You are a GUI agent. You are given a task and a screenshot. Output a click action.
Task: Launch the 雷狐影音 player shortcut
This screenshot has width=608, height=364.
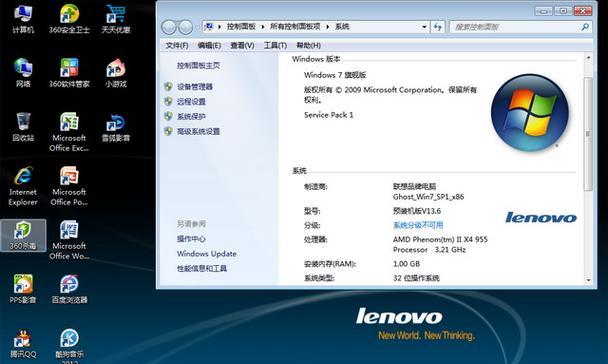point(116,127)
